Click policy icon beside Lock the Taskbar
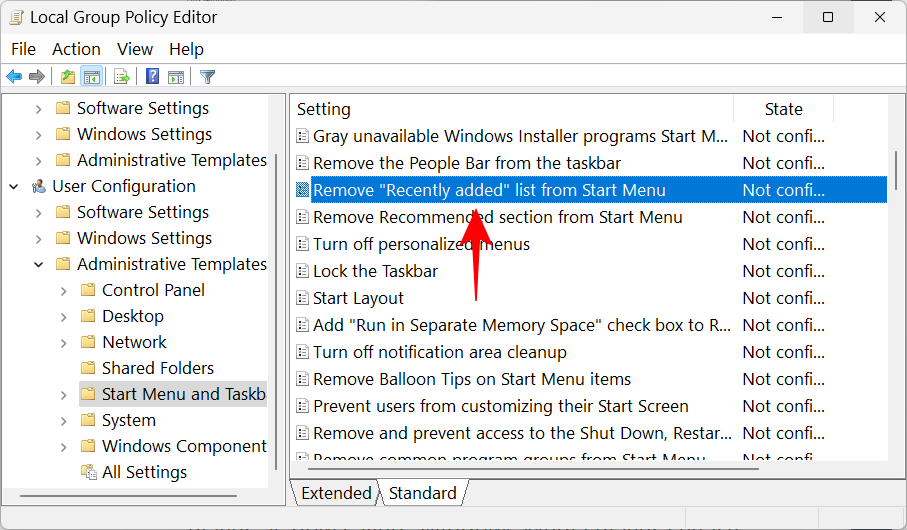Viewport: 907px width, 530px height. [303, 271]
